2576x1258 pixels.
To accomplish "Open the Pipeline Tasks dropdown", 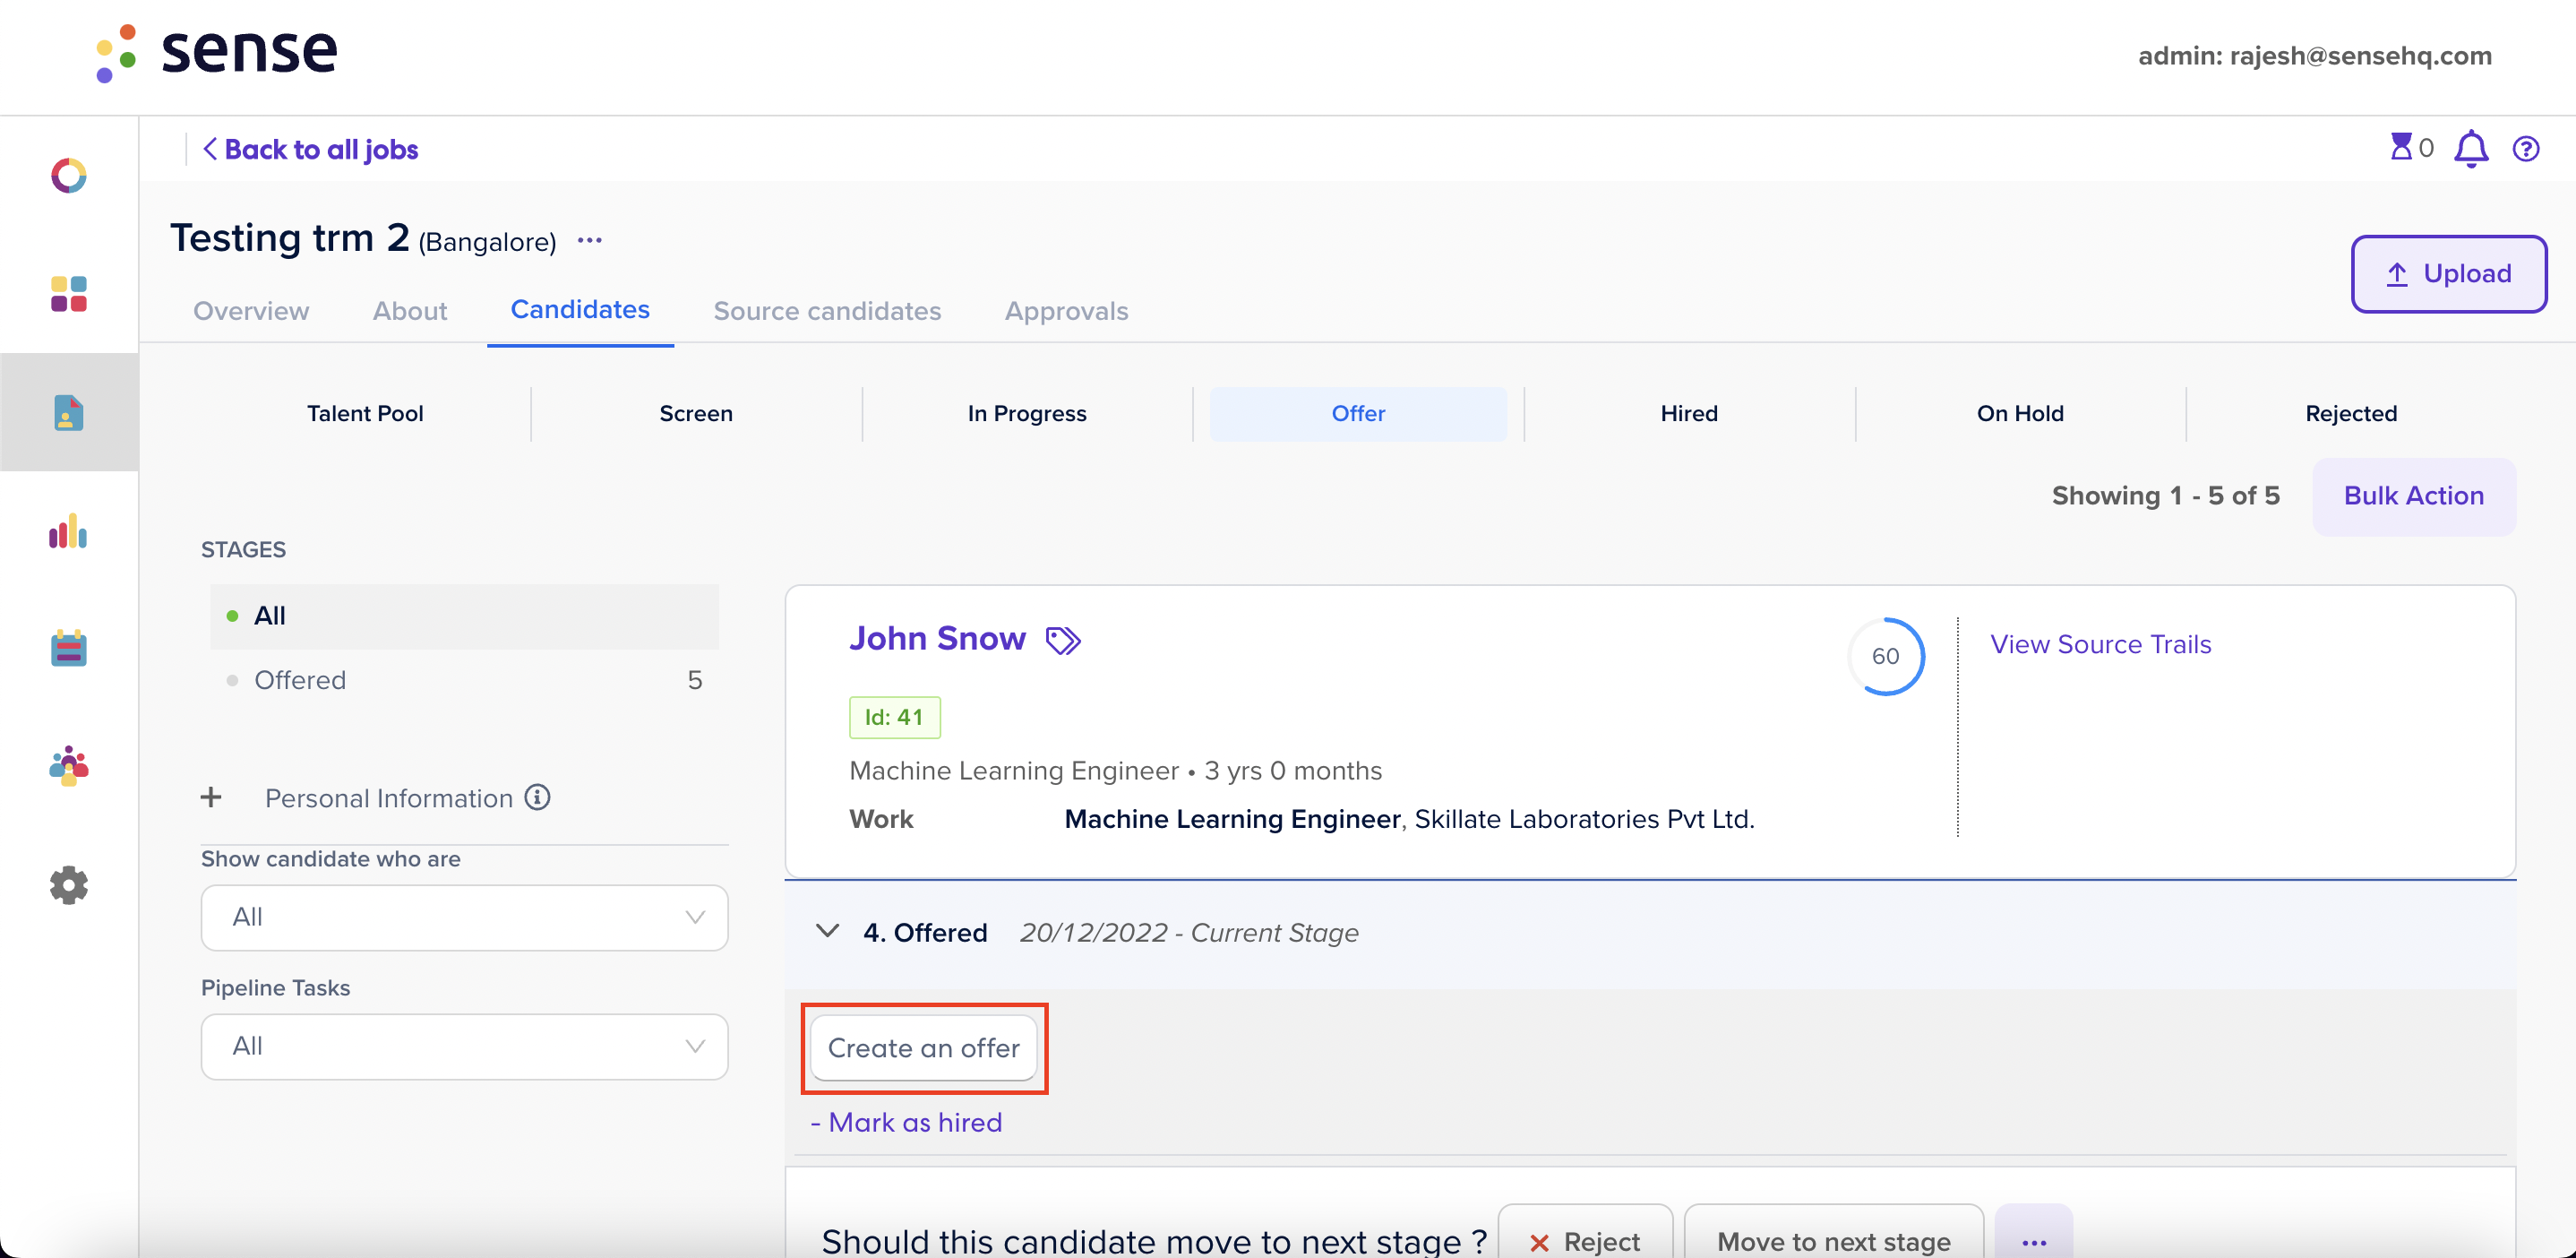I will click(464, 1046).
